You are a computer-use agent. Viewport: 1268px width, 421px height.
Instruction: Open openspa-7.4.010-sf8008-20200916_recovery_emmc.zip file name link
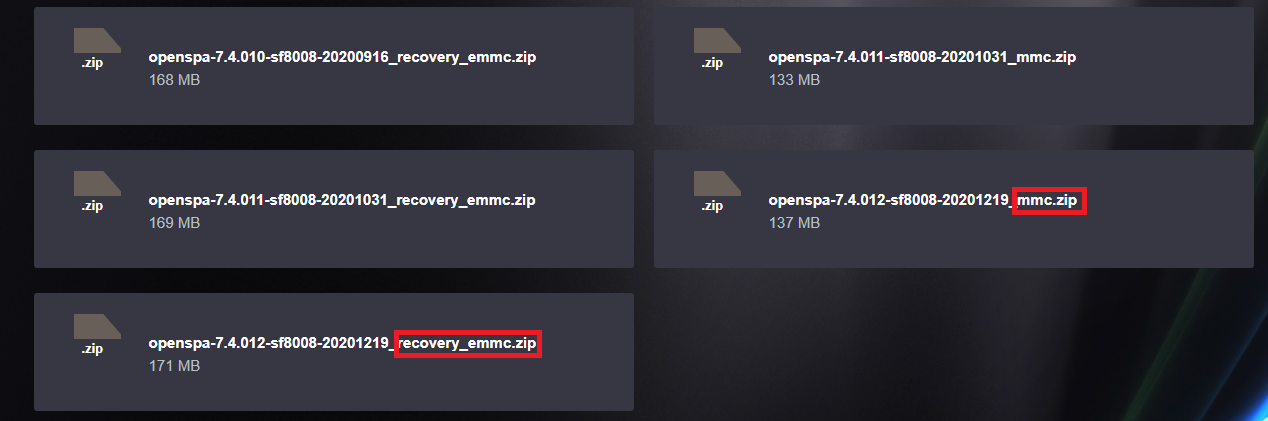342,57
